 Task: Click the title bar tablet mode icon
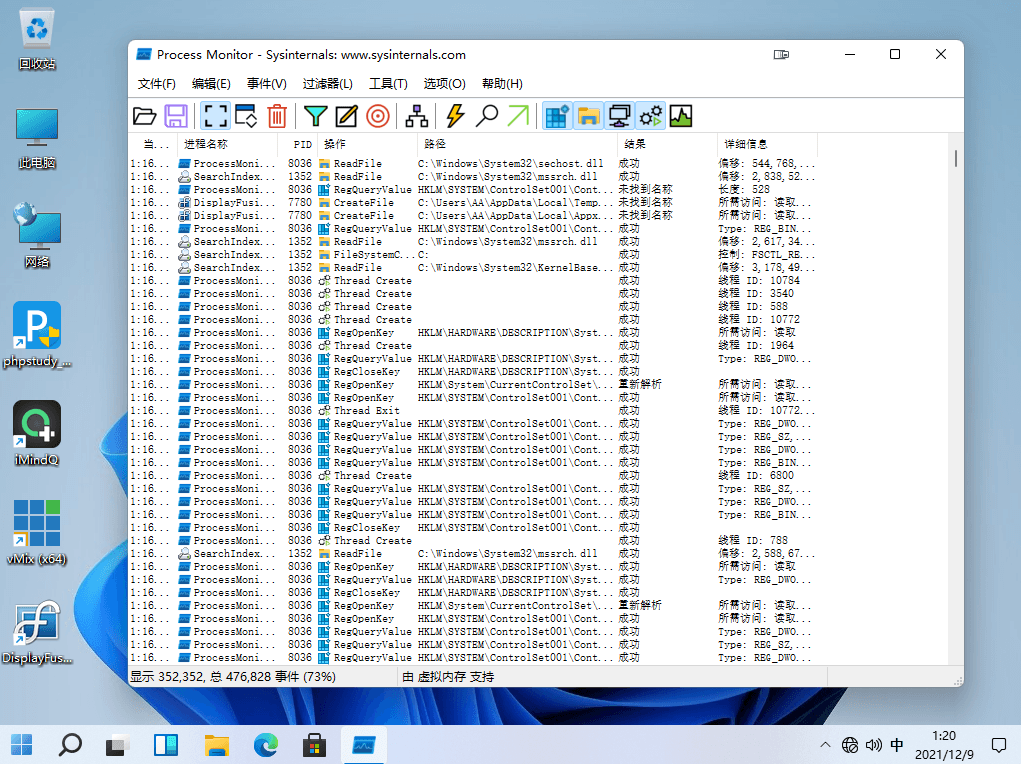pyautogui.click(x=781, y=55)
